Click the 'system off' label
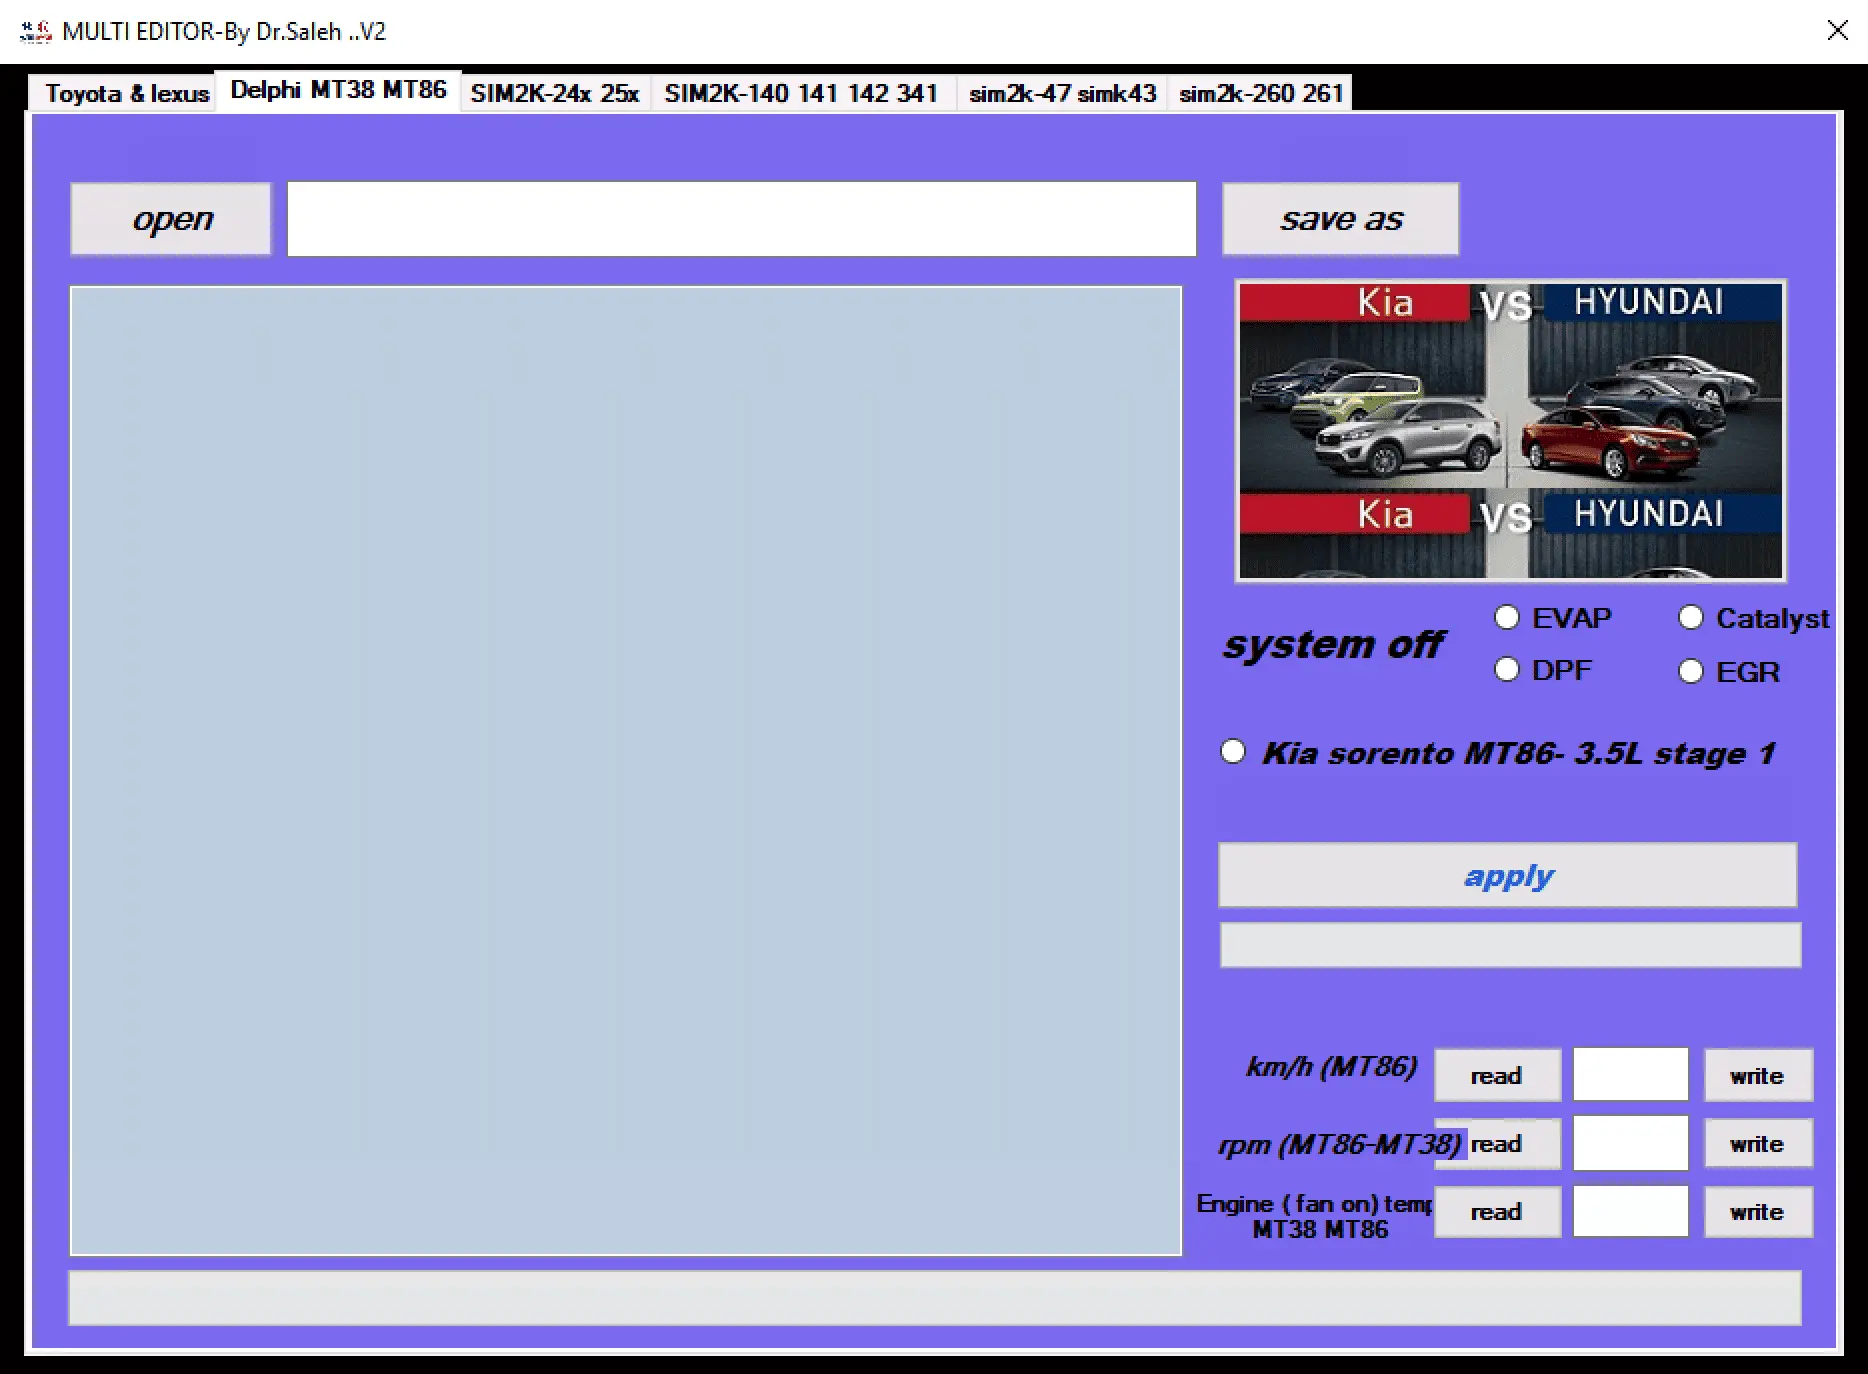The image size is (1868, 1374). (1334, 645)
